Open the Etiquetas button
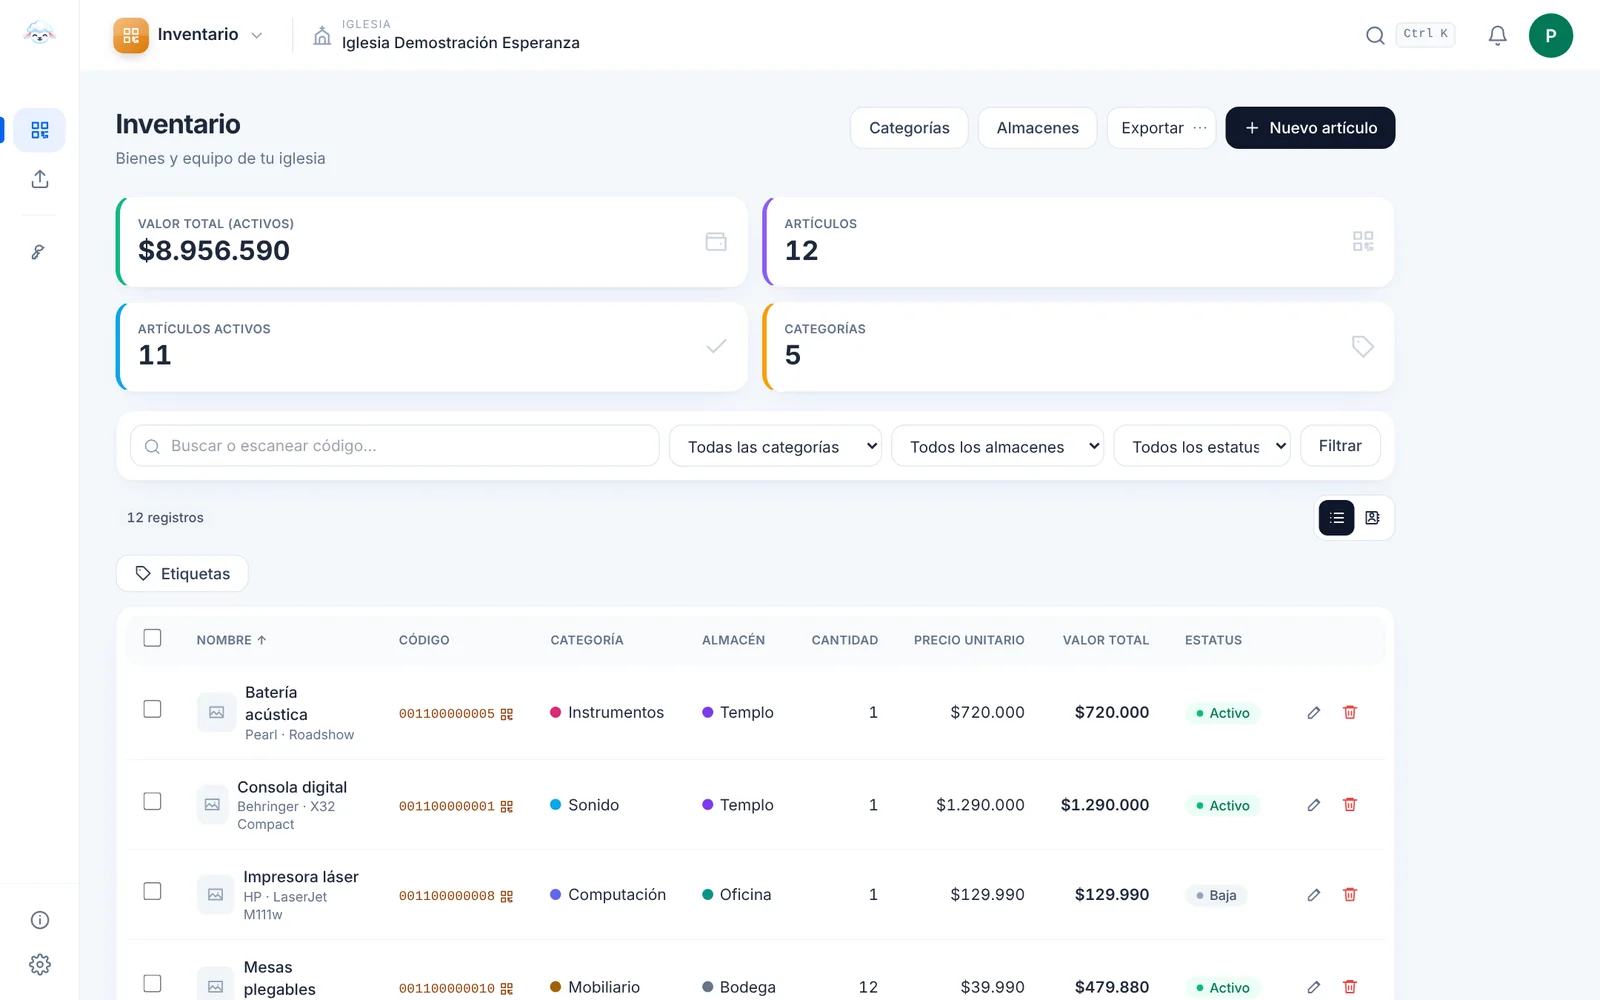The width and height of the screenshot is (1600, 1000). tap(182, 574)
